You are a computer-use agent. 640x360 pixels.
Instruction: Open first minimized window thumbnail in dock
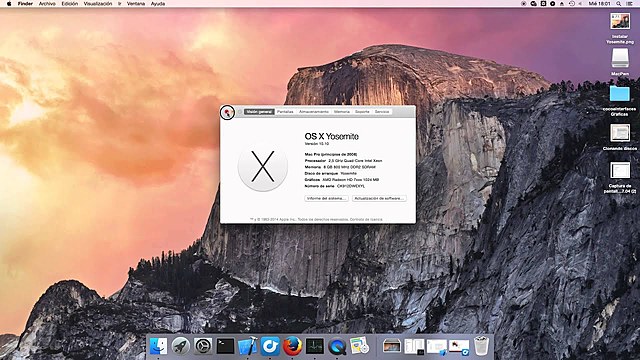point(392,347)
